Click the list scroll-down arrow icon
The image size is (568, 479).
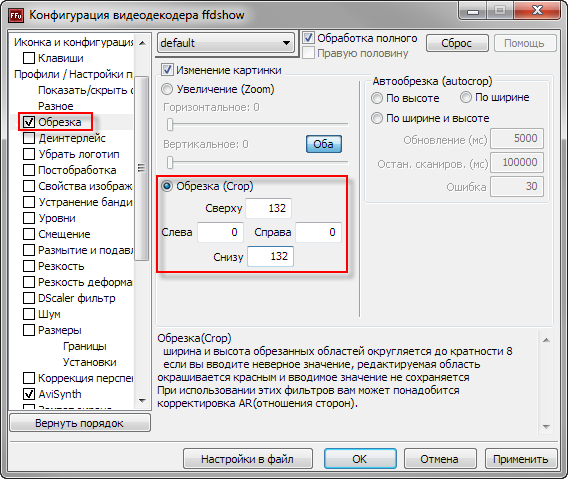click(142, 400)
